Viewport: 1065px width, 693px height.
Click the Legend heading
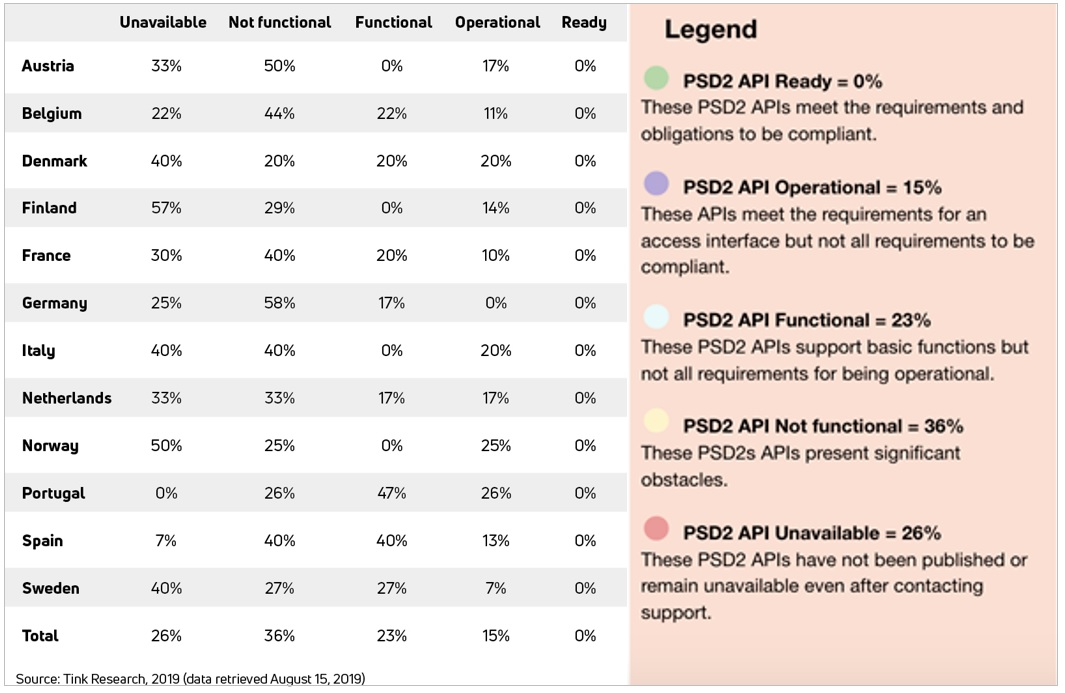coord(710,31)
